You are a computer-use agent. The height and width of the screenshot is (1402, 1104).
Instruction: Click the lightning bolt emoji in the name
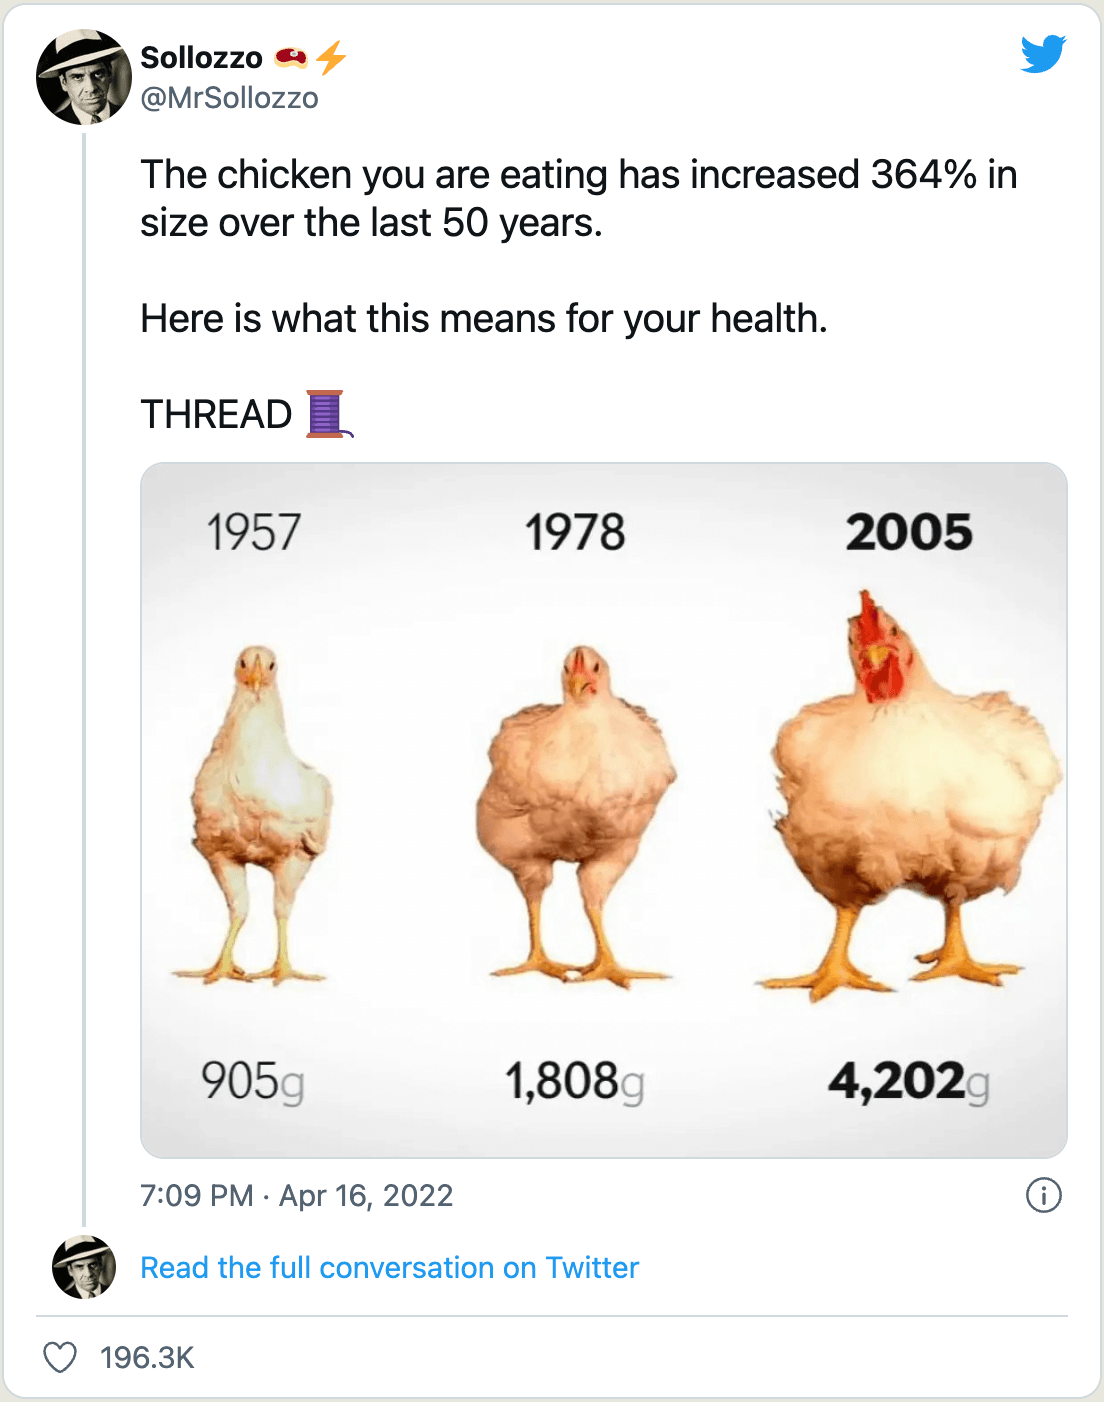331,58
